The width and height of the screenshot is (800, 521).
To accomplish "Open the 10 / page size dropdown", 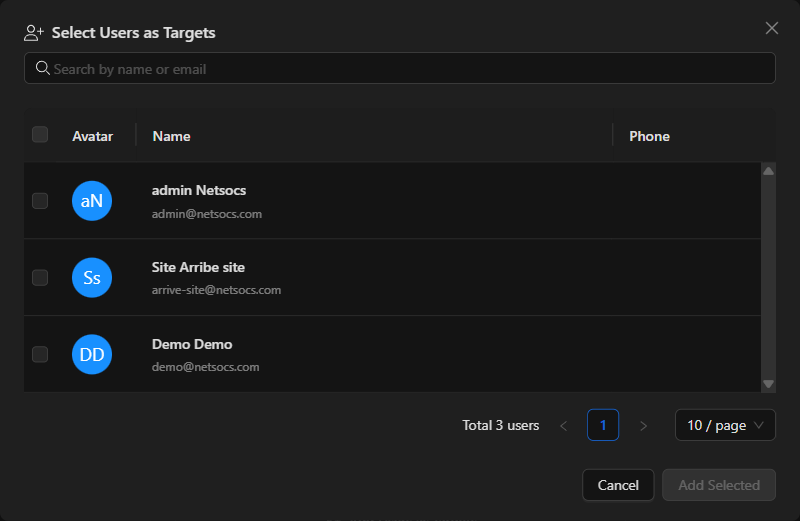I will point(725,425).
